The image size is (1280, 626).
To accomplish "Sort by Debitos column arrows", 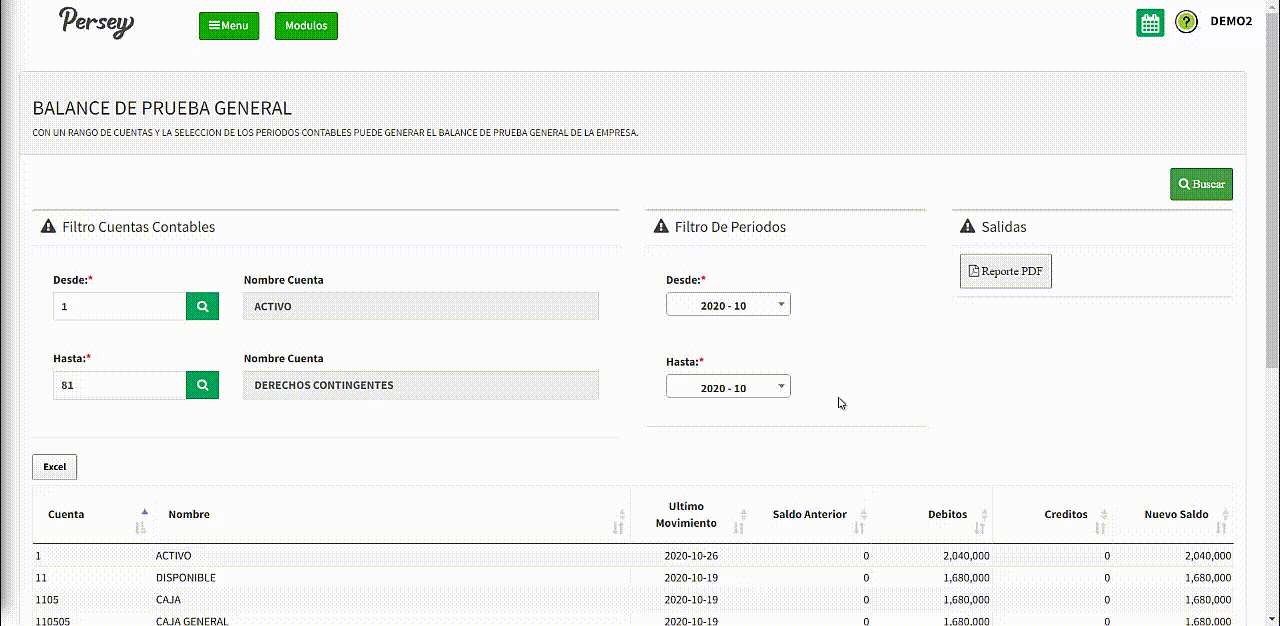I will click(x=981, y=521).
